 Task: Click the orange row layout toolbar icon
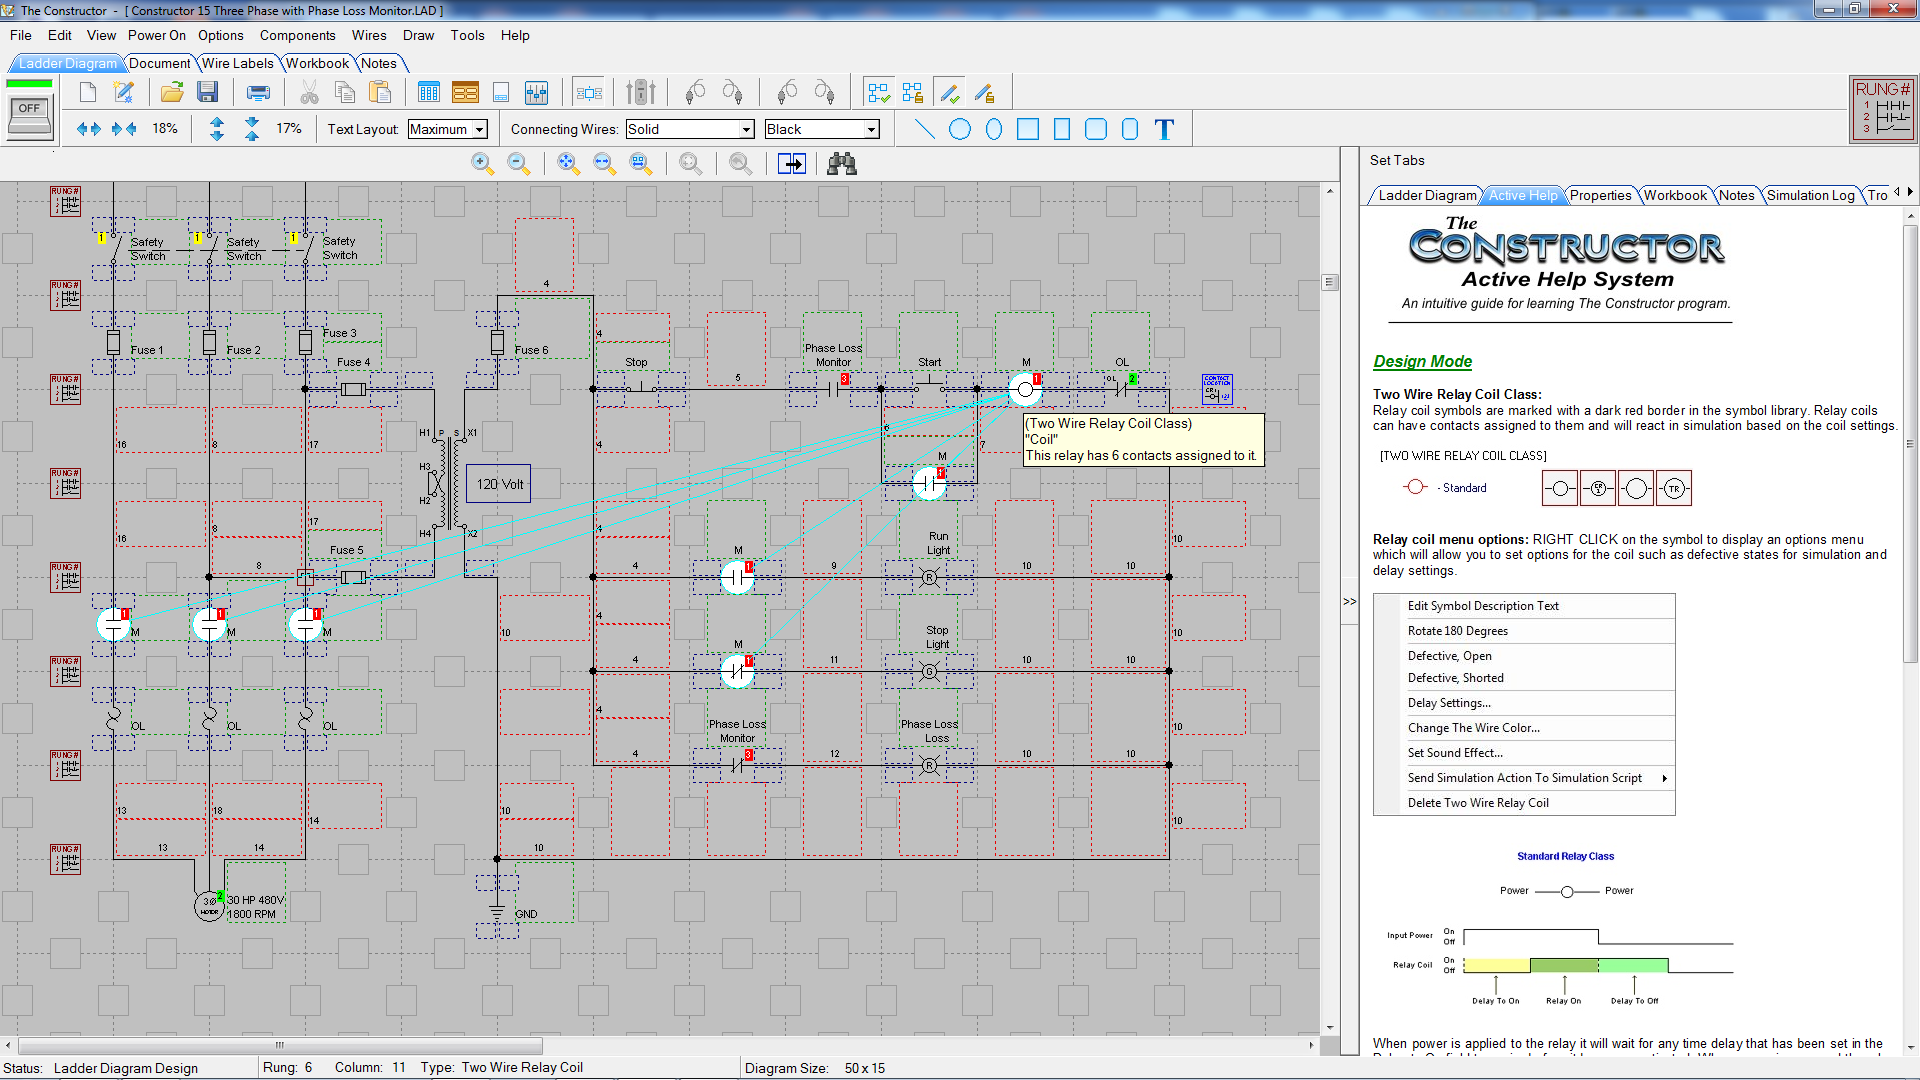click(465, 93)
